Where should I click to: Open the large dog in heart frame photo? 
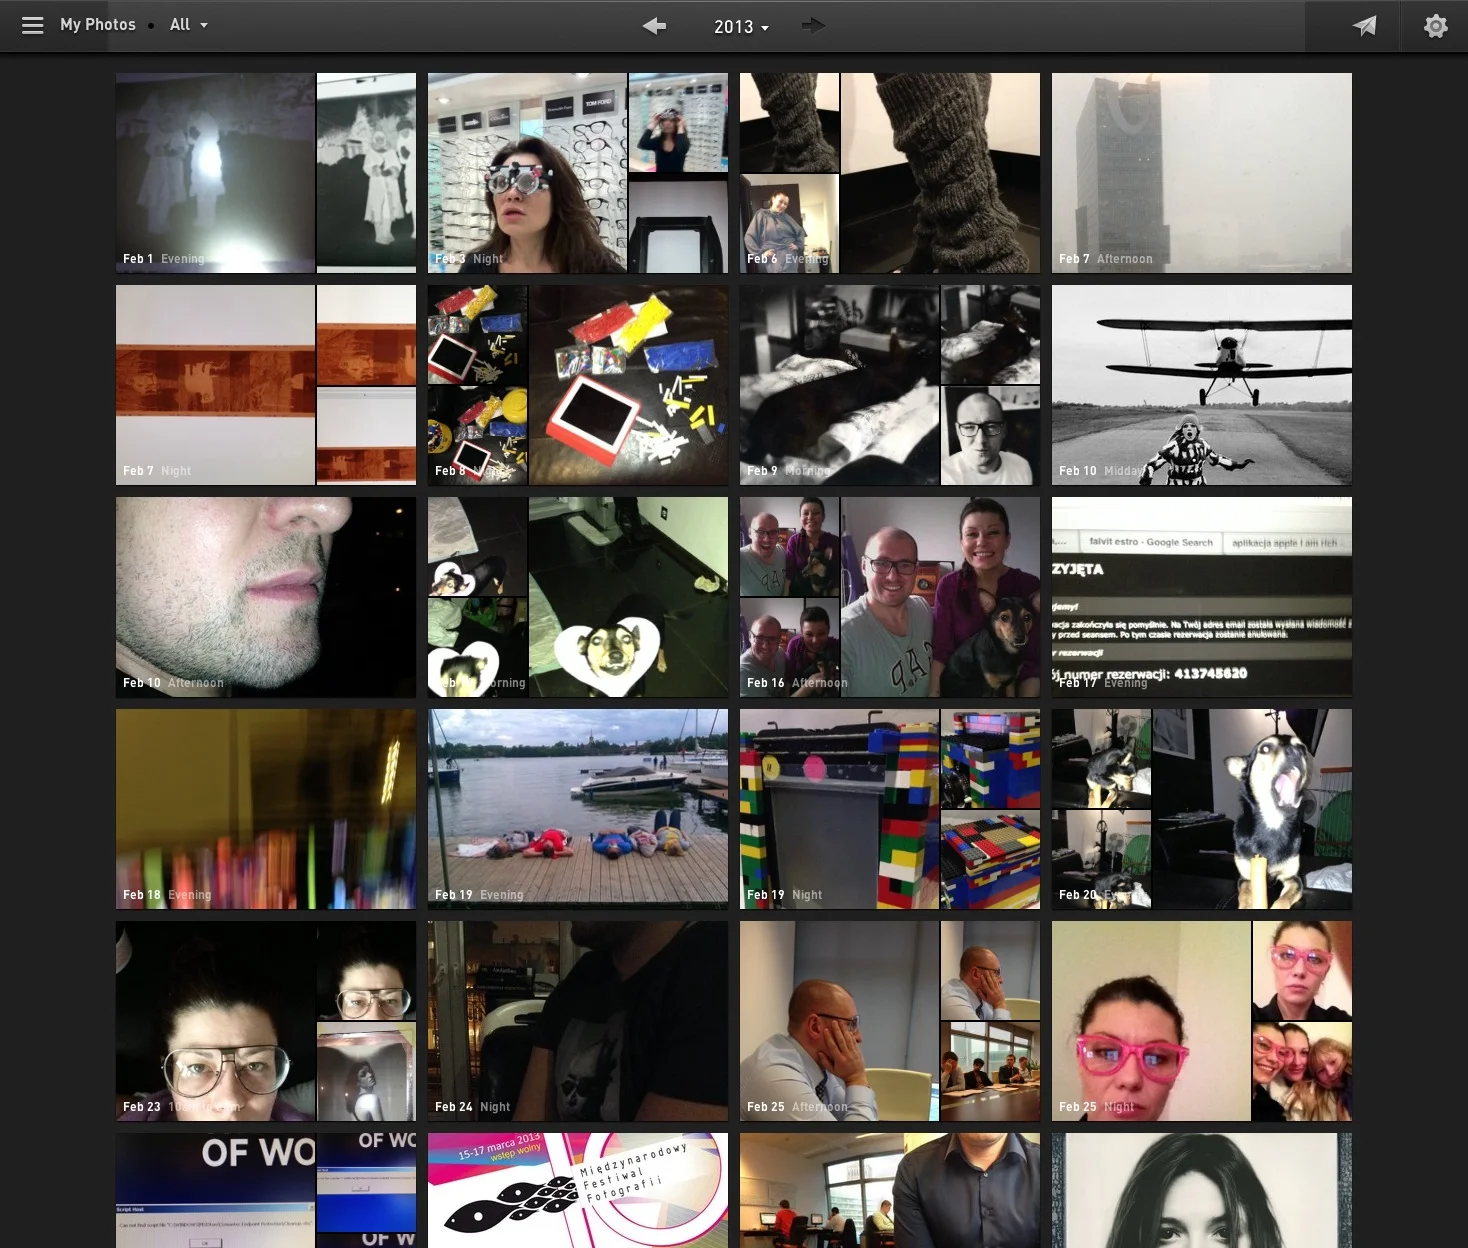tap(628, 597)
